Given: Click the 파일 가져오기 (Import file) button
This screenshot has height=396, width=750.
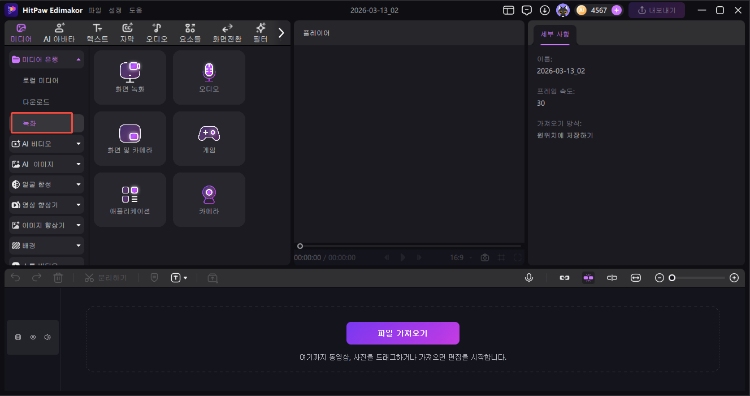Looking at the screenshot, I should (403, 333).
